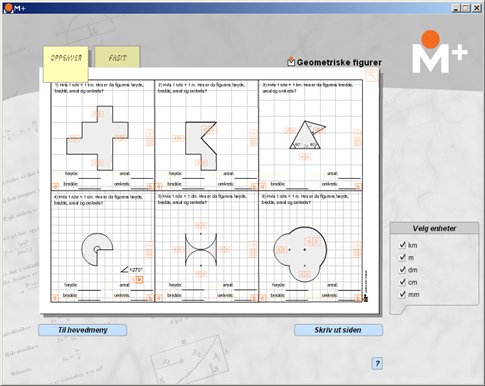The width and height of the screenshot is (485, 386).
Task: Click left arrow at bottom of task 4 panel
Action: tap(55, 298)
